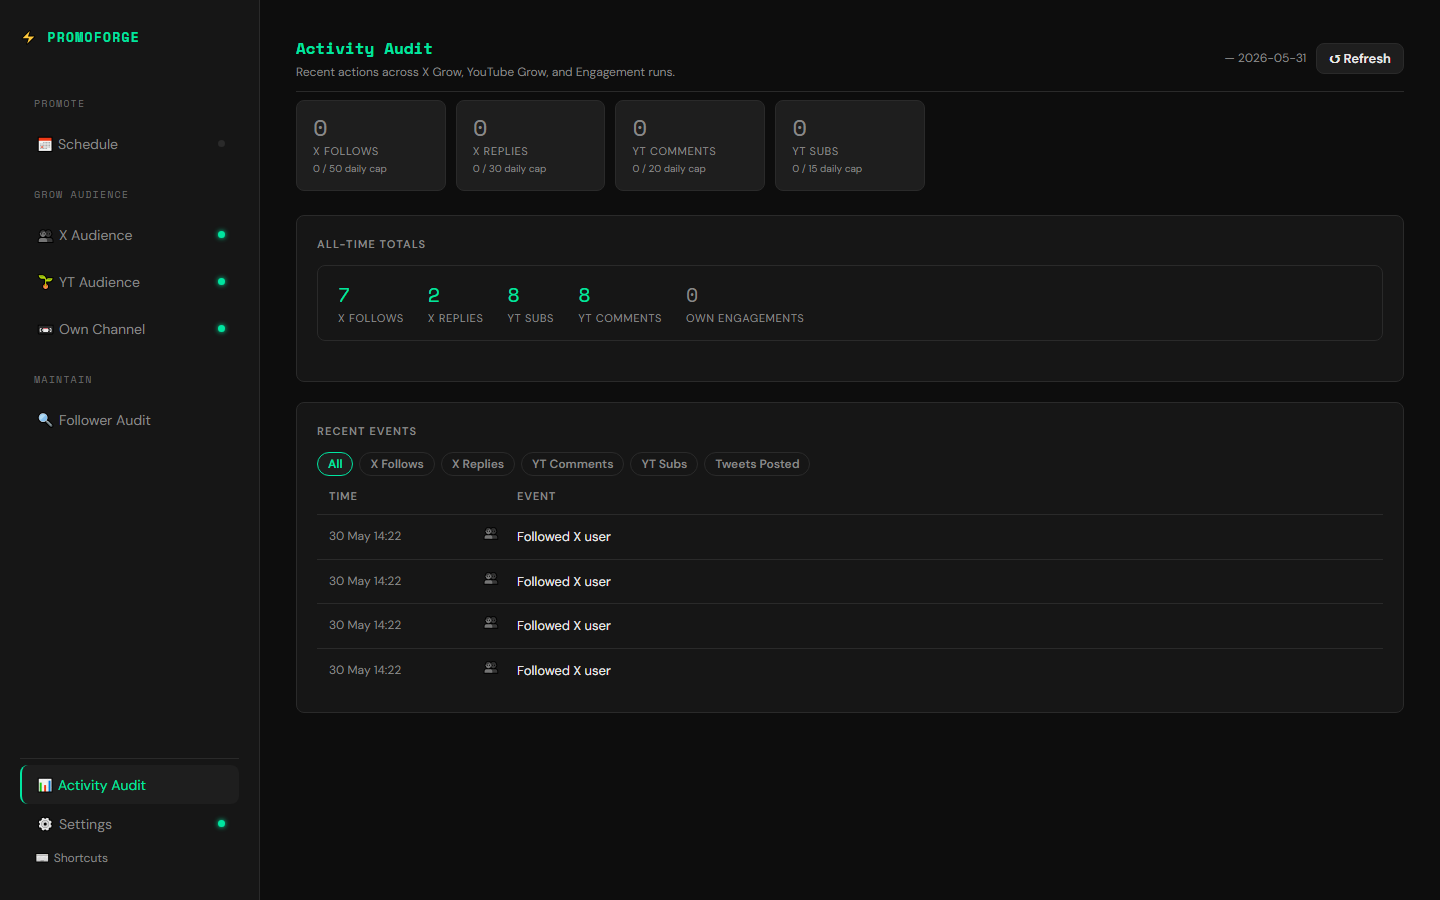
Task: Click the Time column header
Action: point(343,496)
